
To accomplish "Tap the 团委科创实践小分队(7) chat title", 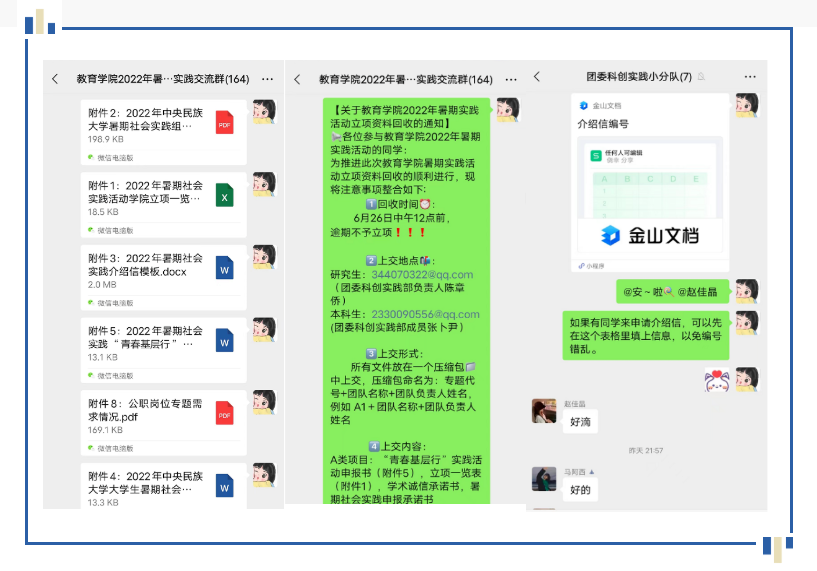I will [639, 77].
